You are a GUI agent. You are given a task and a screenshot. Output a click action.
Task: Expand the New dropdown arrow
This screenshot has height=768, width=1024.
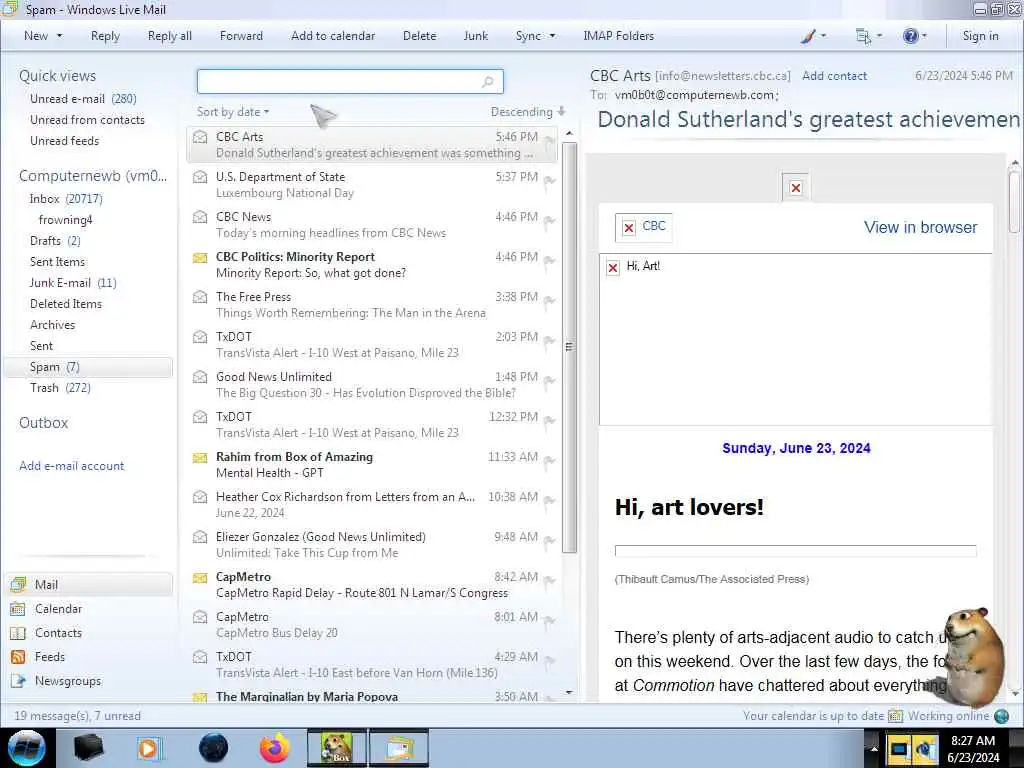tap(59, 36)
